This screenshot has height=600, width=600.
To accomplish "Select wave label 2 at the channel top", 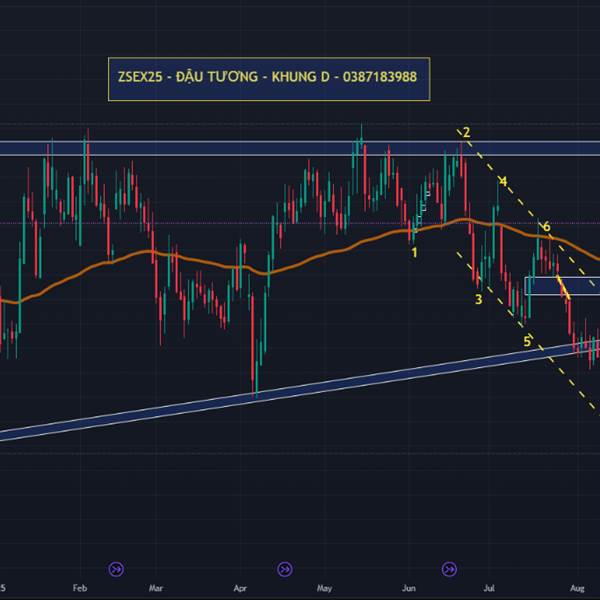I will [466, 132].
